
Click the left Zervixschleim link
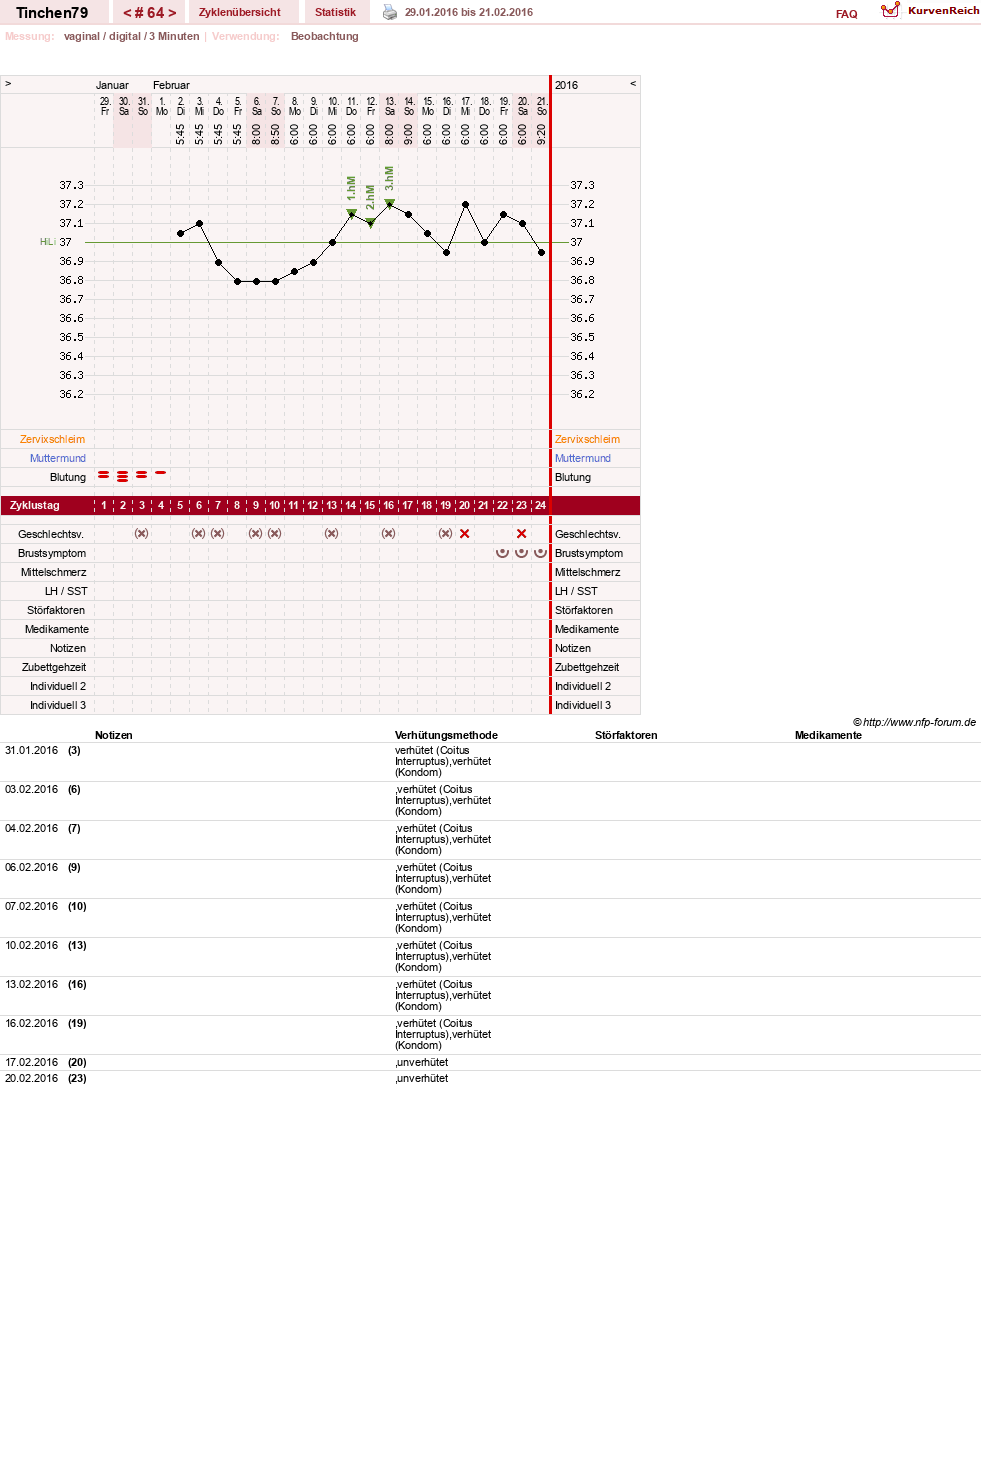(52, 439)
